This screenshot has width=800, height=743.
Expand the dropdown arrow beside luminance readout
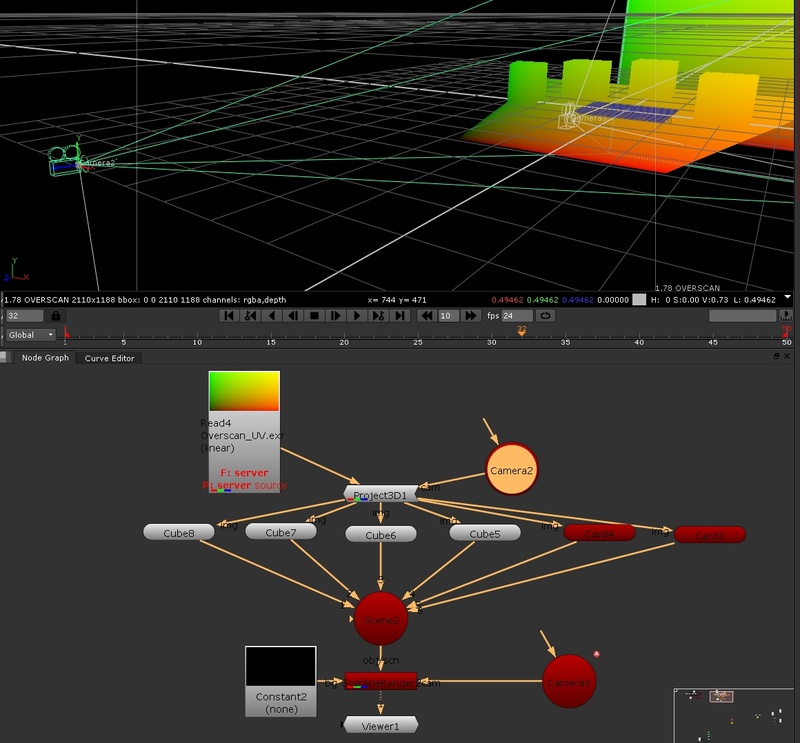(x=788, y=298)
